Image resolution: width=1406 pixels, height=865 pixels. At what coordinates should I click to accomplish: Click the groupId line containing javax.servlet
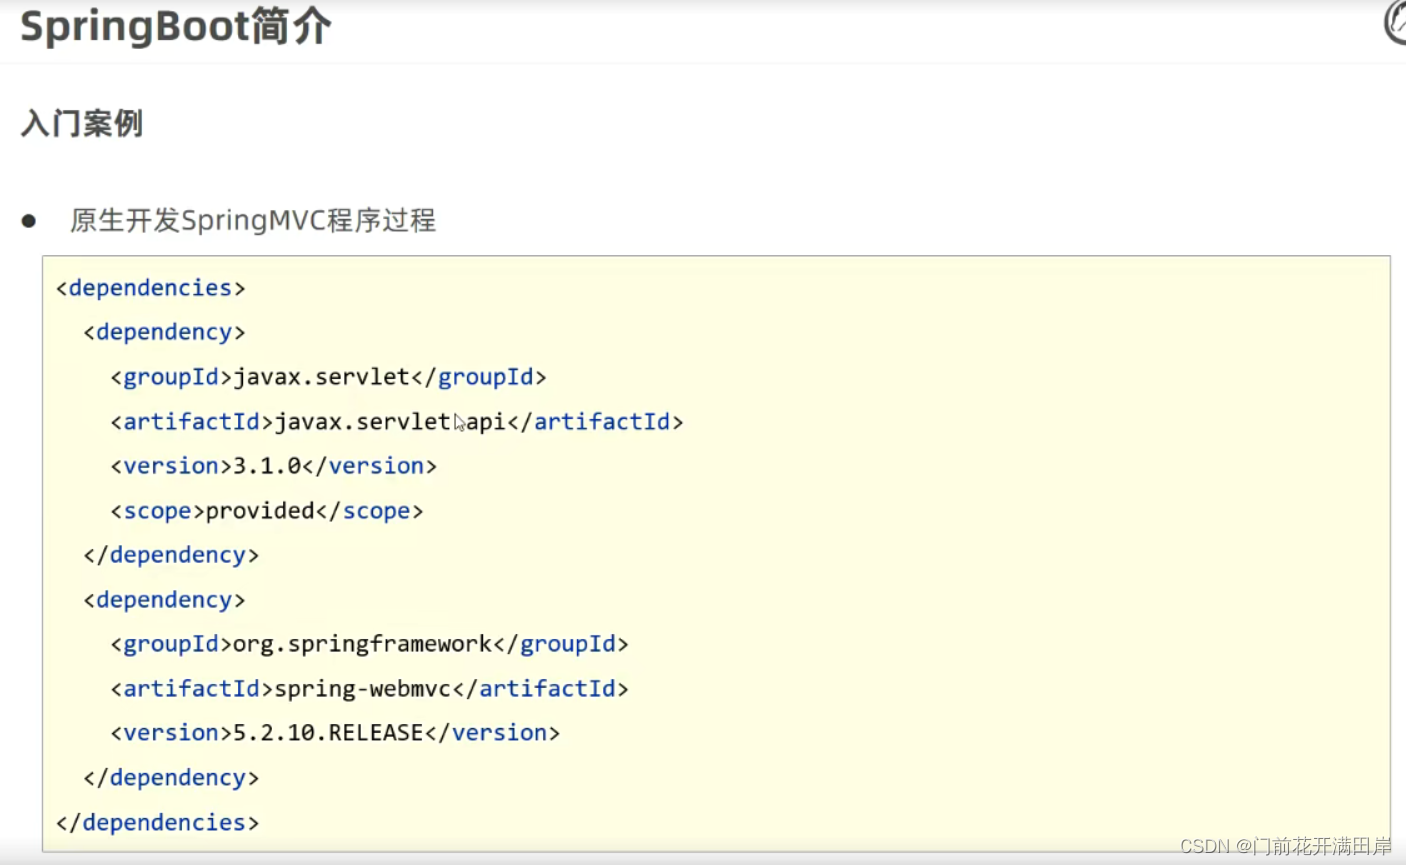point(328,377)
